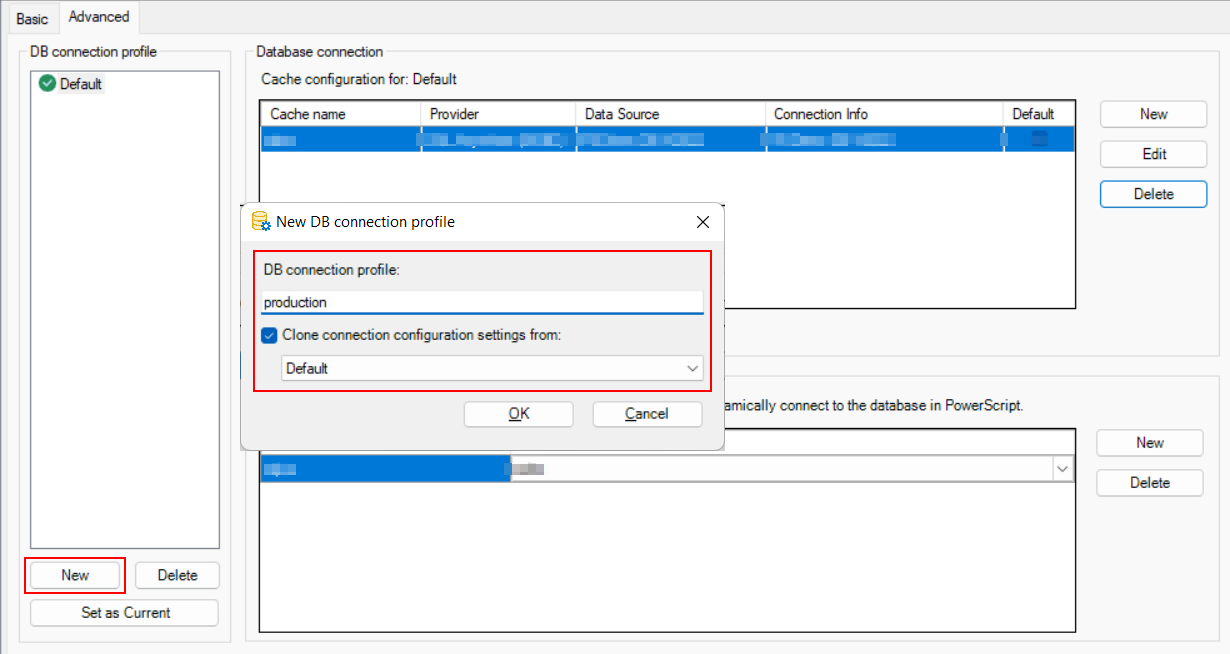Click Edit for the cache configuration
Screen dimensions: 1230x654
coord(1153,154)
